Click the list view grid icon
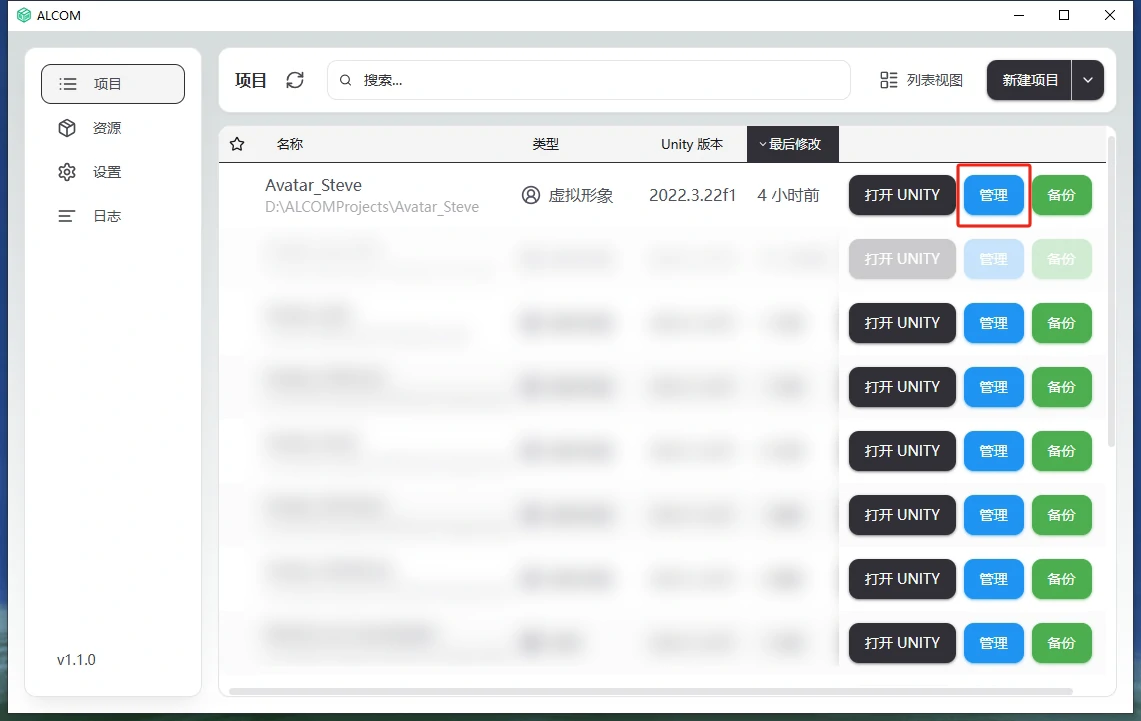1141x721 pixels. (x=888, y=80)
